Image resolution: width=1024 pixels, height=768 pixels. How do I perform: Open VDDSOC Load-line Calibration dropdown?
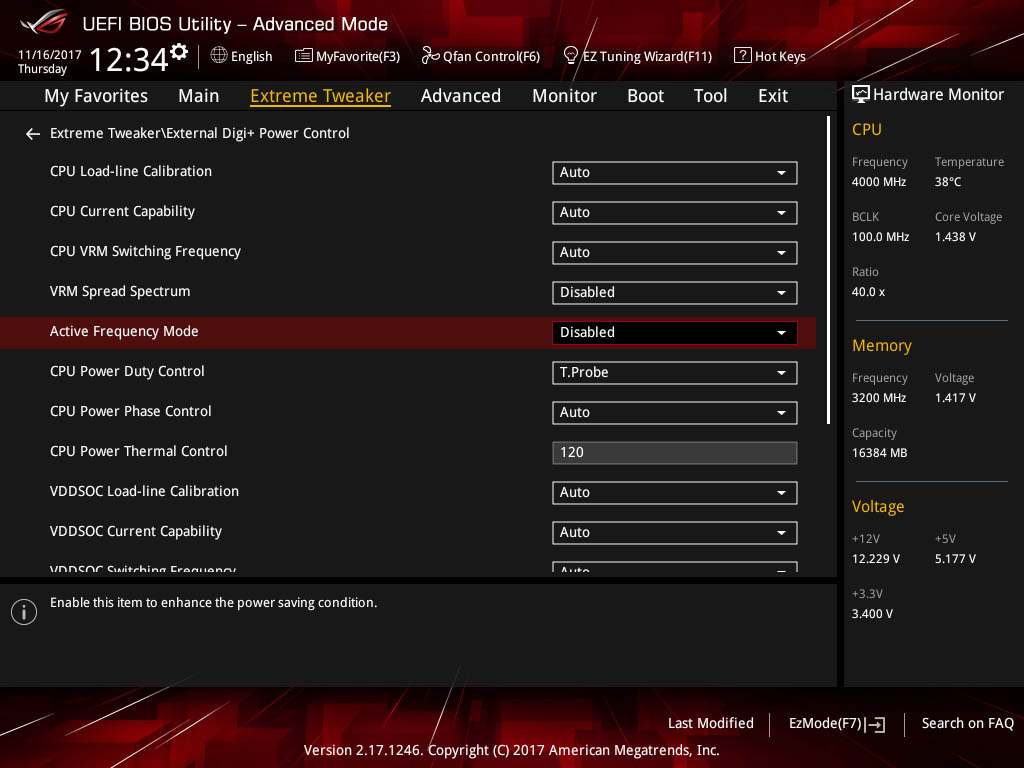click(675, 492)
